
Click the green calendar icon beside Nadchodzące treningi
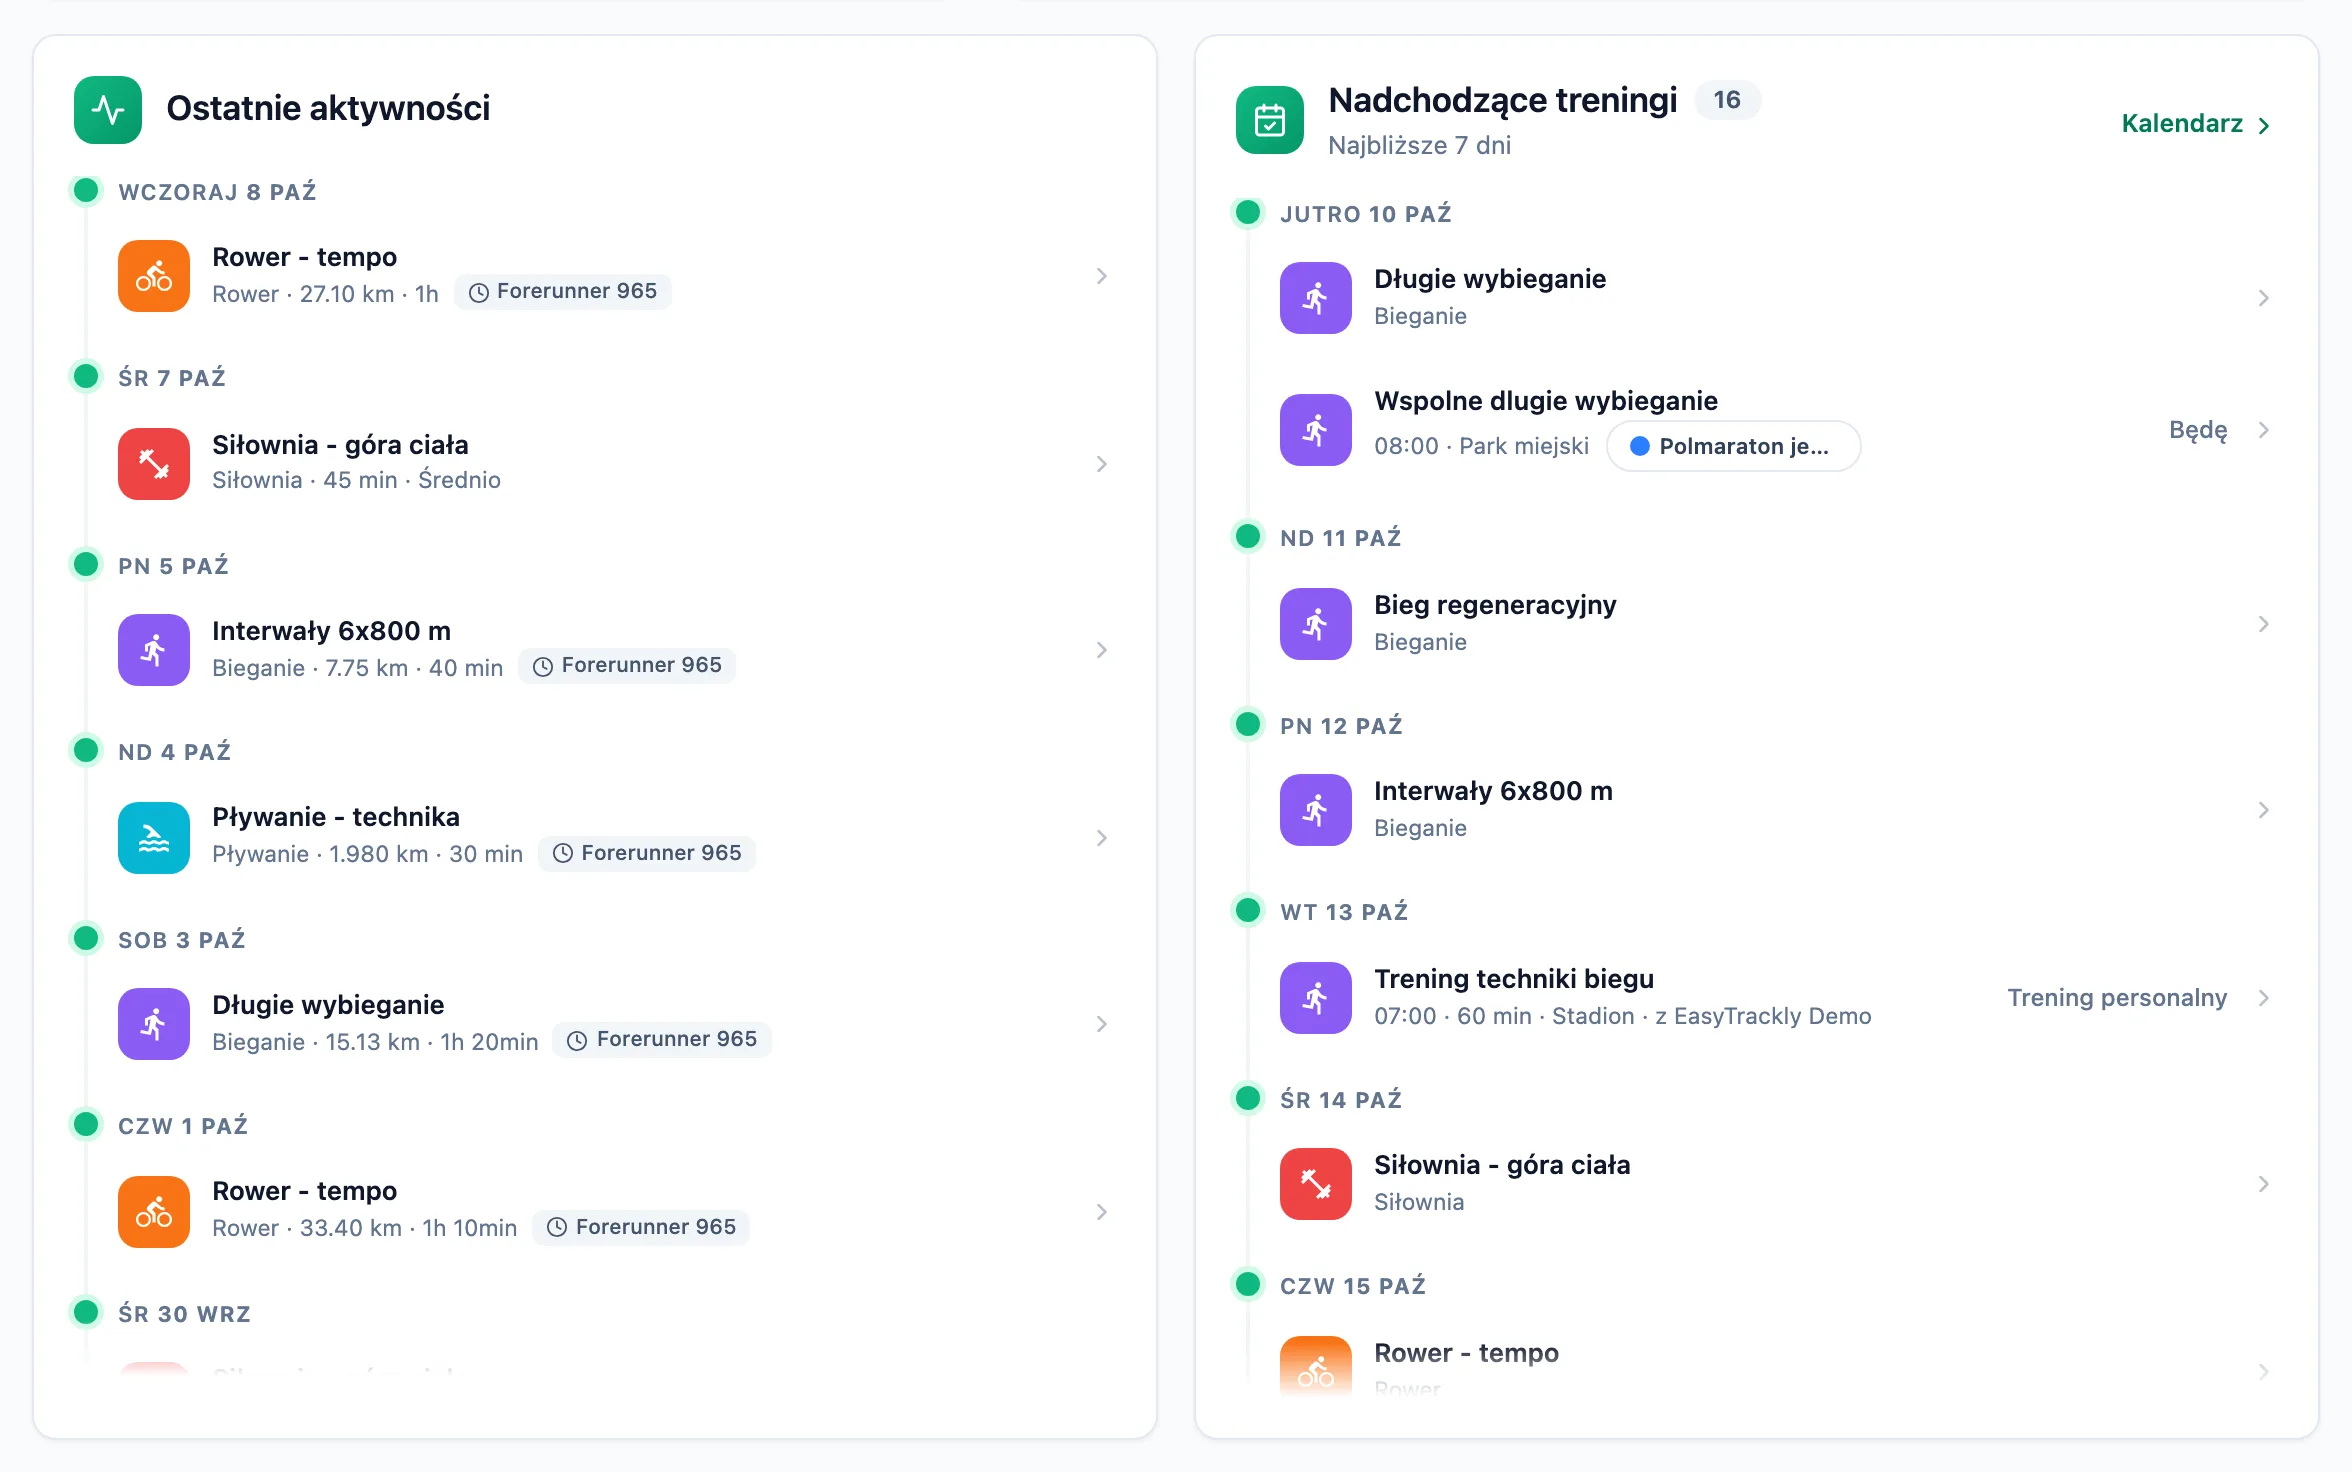click(1270, 120)
